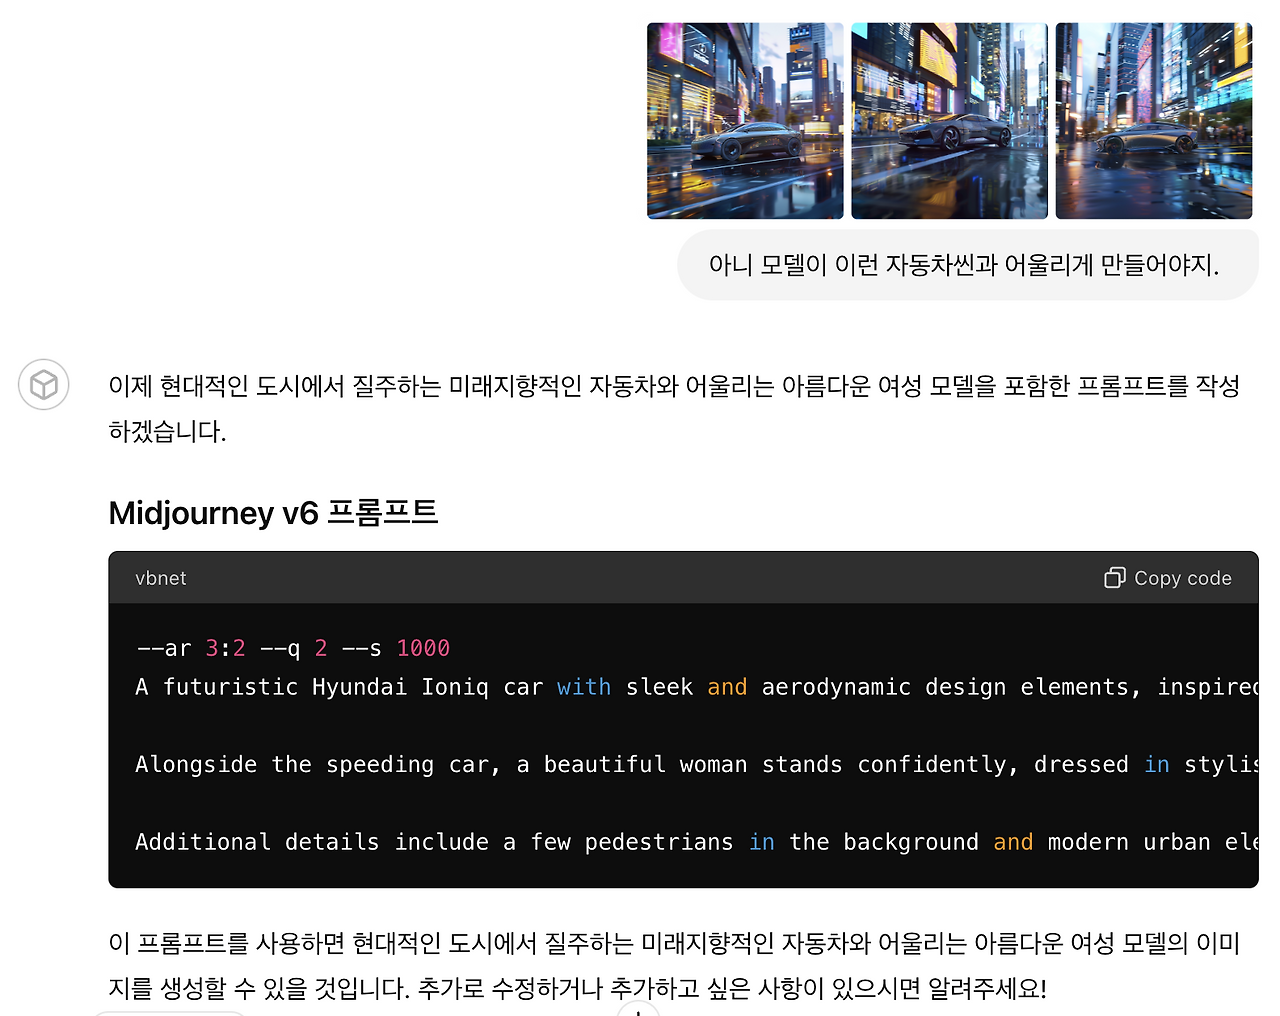
Task: Open the rightmost rainy street car image
Action: pyautogui.click(x=1153, y=120)
